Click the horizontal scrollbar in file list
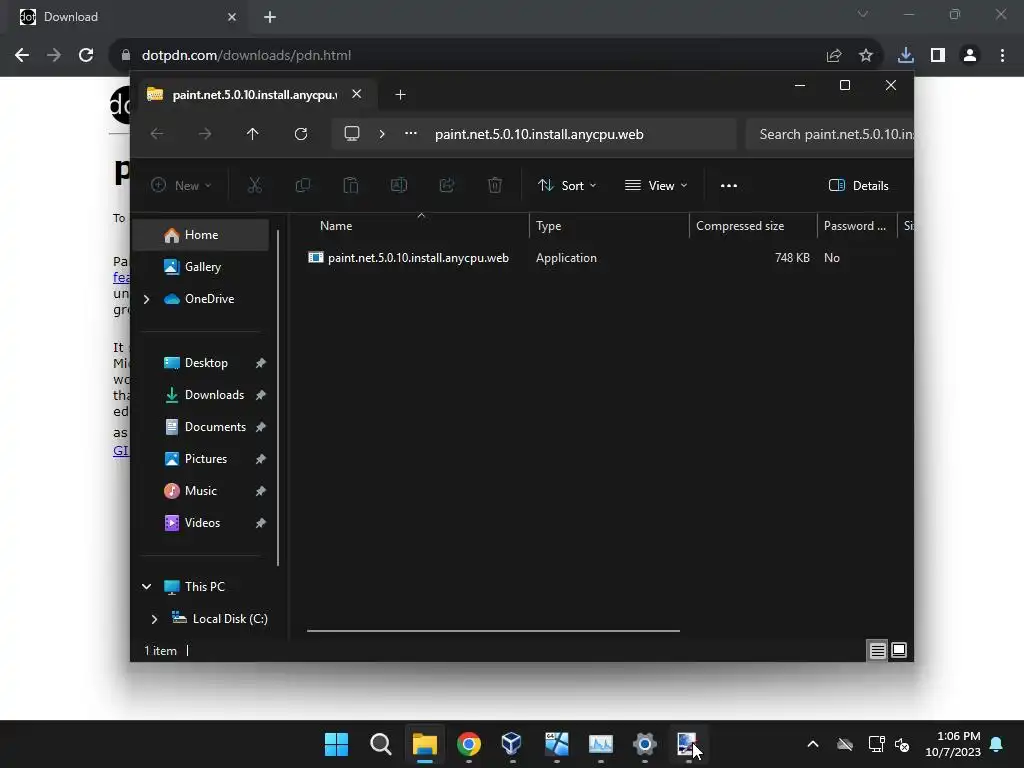 tap(493, 631)
